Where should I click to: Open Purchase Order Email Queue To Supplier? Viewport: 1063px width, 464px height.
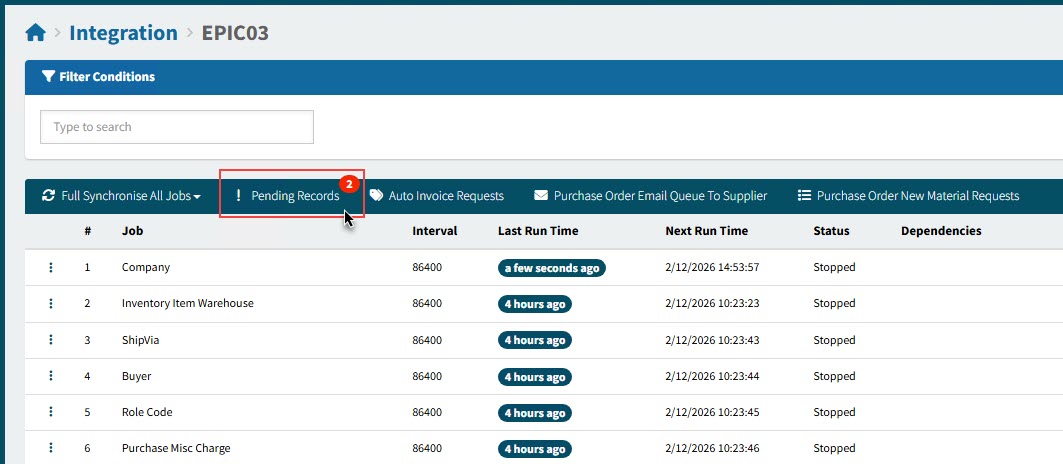pos(650,196)
